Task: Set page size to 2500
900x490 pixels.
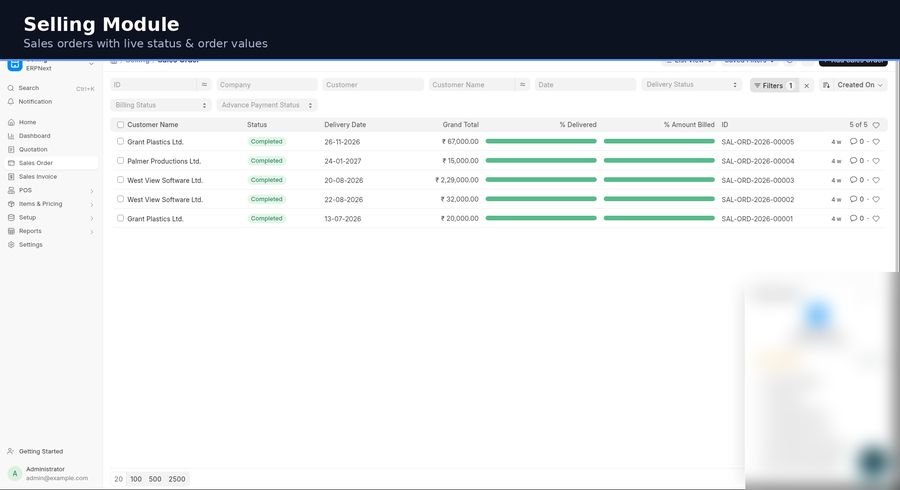Action: click(x=177, y=479)
